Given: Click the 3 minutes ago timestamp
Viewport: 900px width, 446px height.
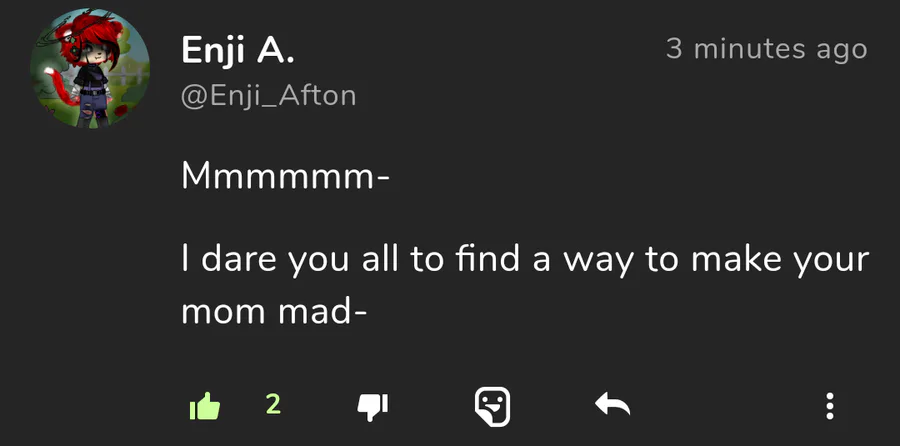Looking at the screenshot, I should click(767, 49).
